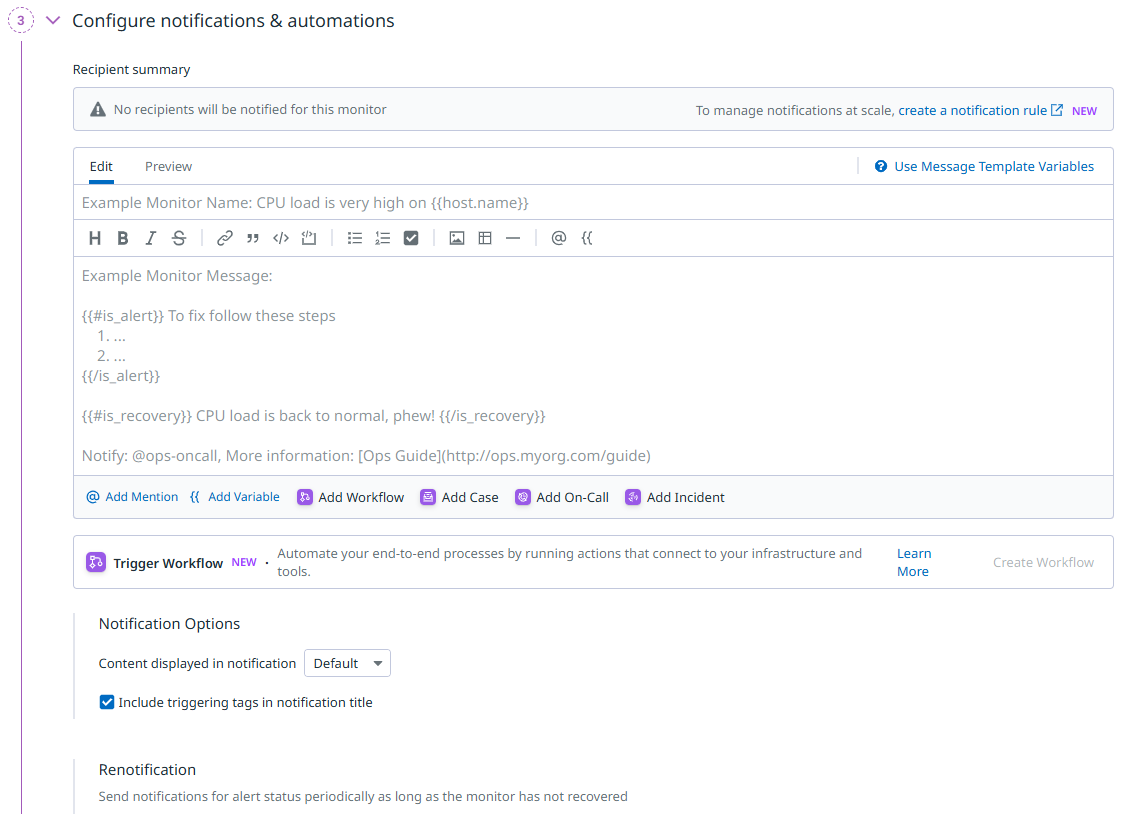1122x814 pixels.
Task: Apply heading formatting from the editor toolbar
Action: 95,238
